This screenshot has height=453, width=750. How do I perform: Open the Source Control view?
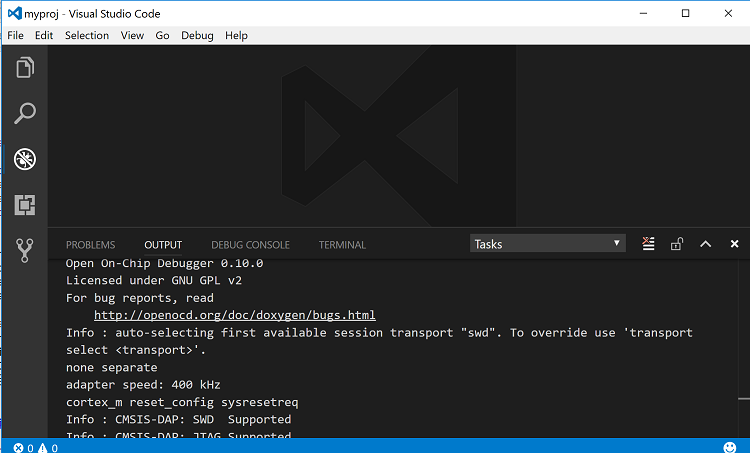click(24, 249)
